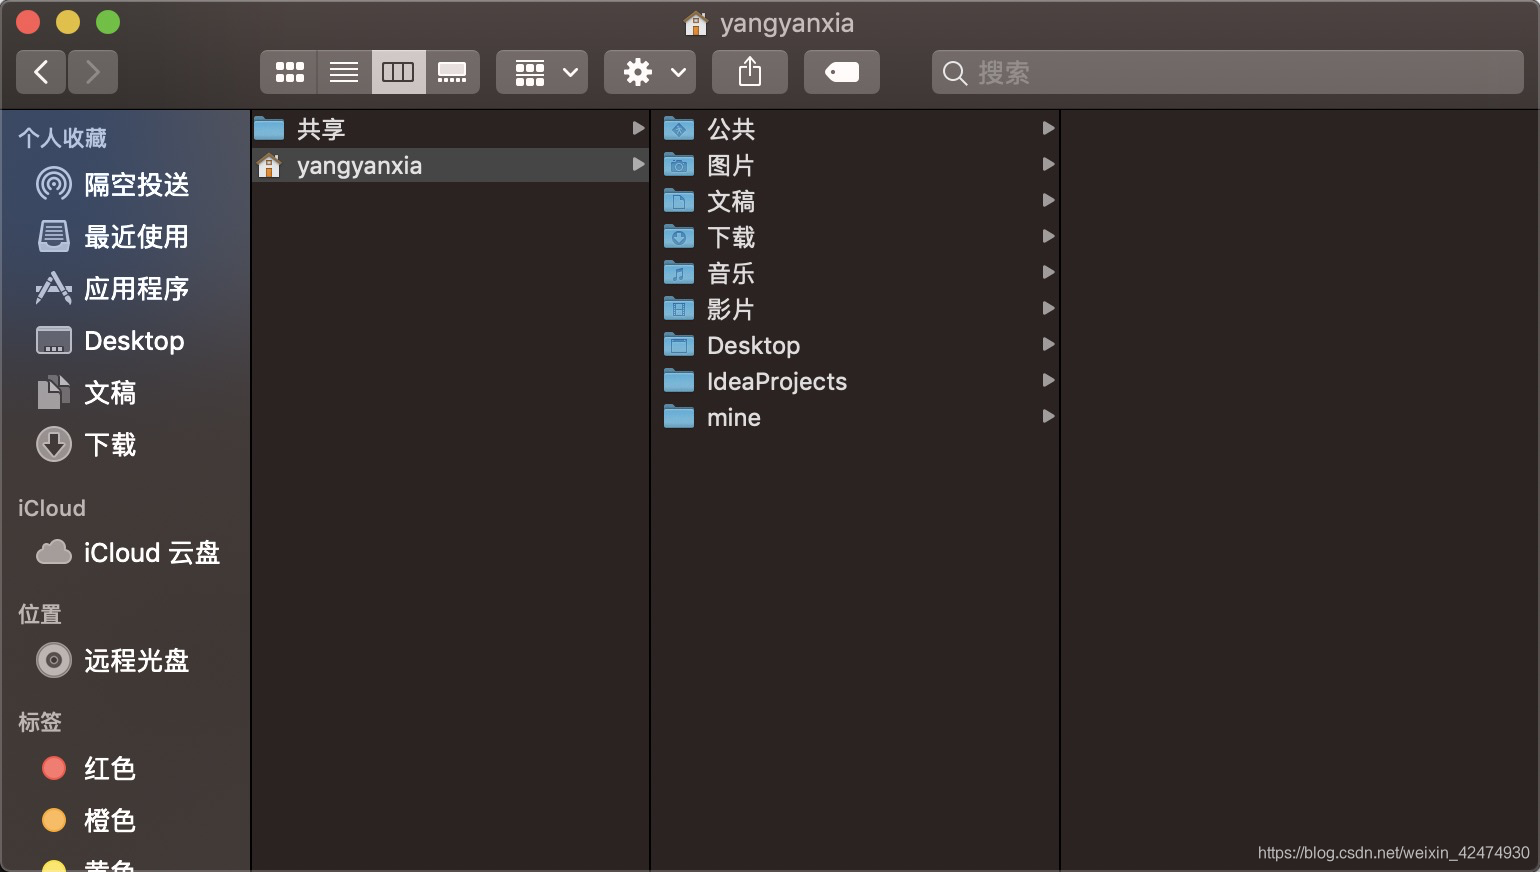
Task: Click the 文稿 folder icon in column
Action: click(x=679, y=200)
